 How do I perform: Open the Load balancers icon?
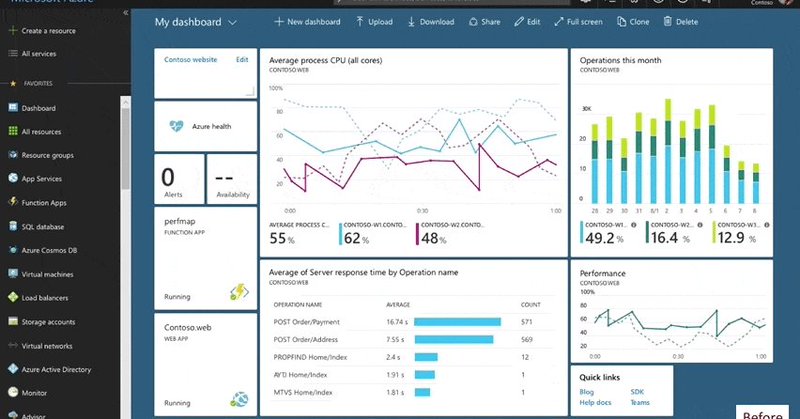click(13, 297)
